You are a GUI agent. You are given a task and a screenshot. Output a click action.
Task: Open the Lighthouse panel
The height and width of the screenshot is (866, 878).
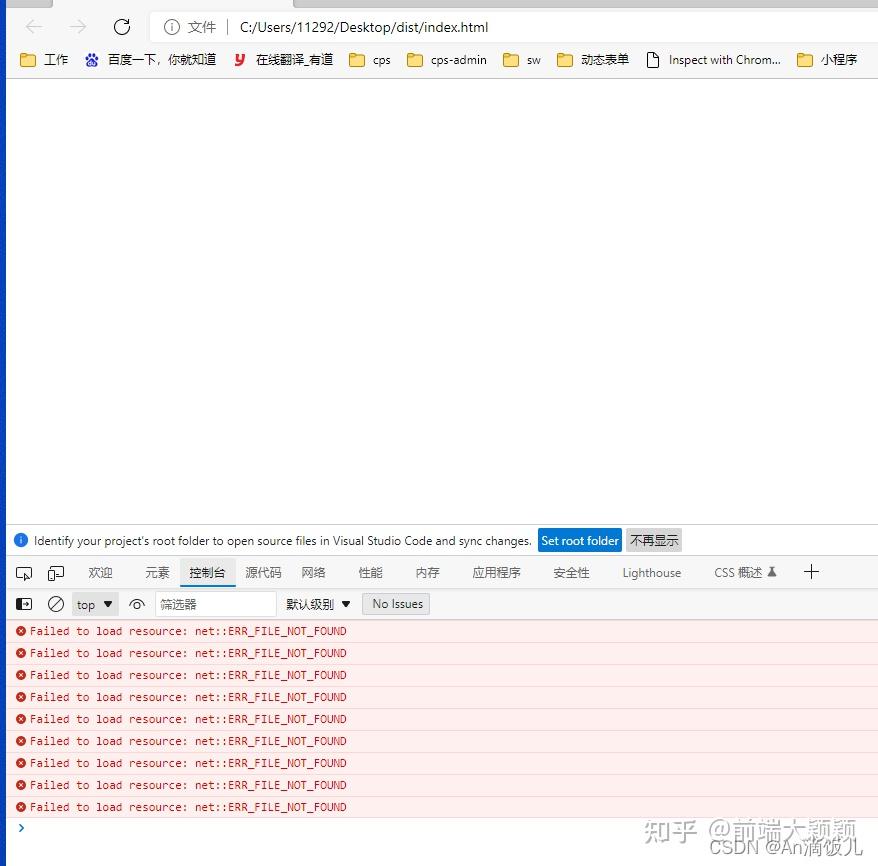pos(650,572)
